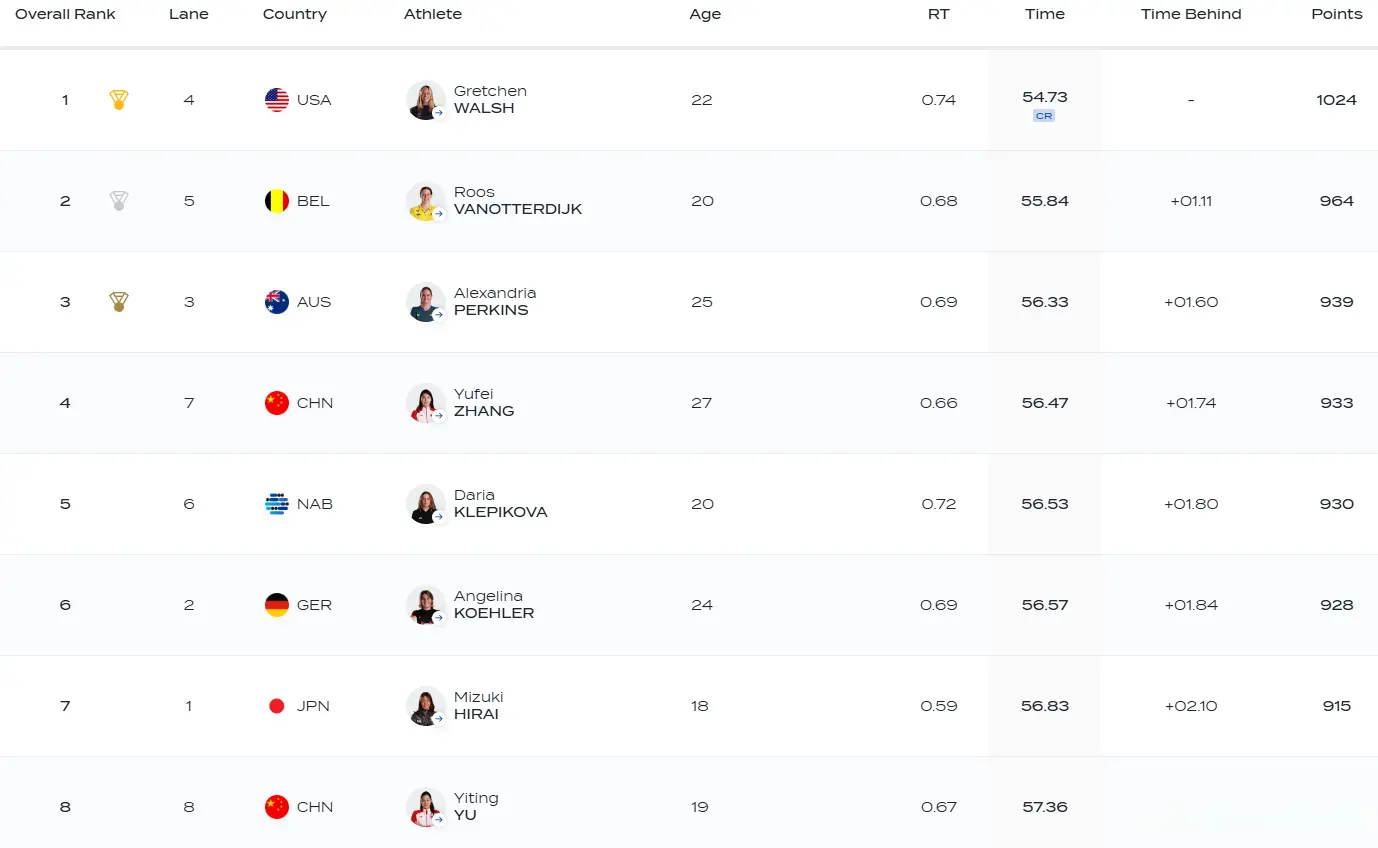Click the Germany flag icon
The image size is (1378, 848).
(x=277, y=605)
